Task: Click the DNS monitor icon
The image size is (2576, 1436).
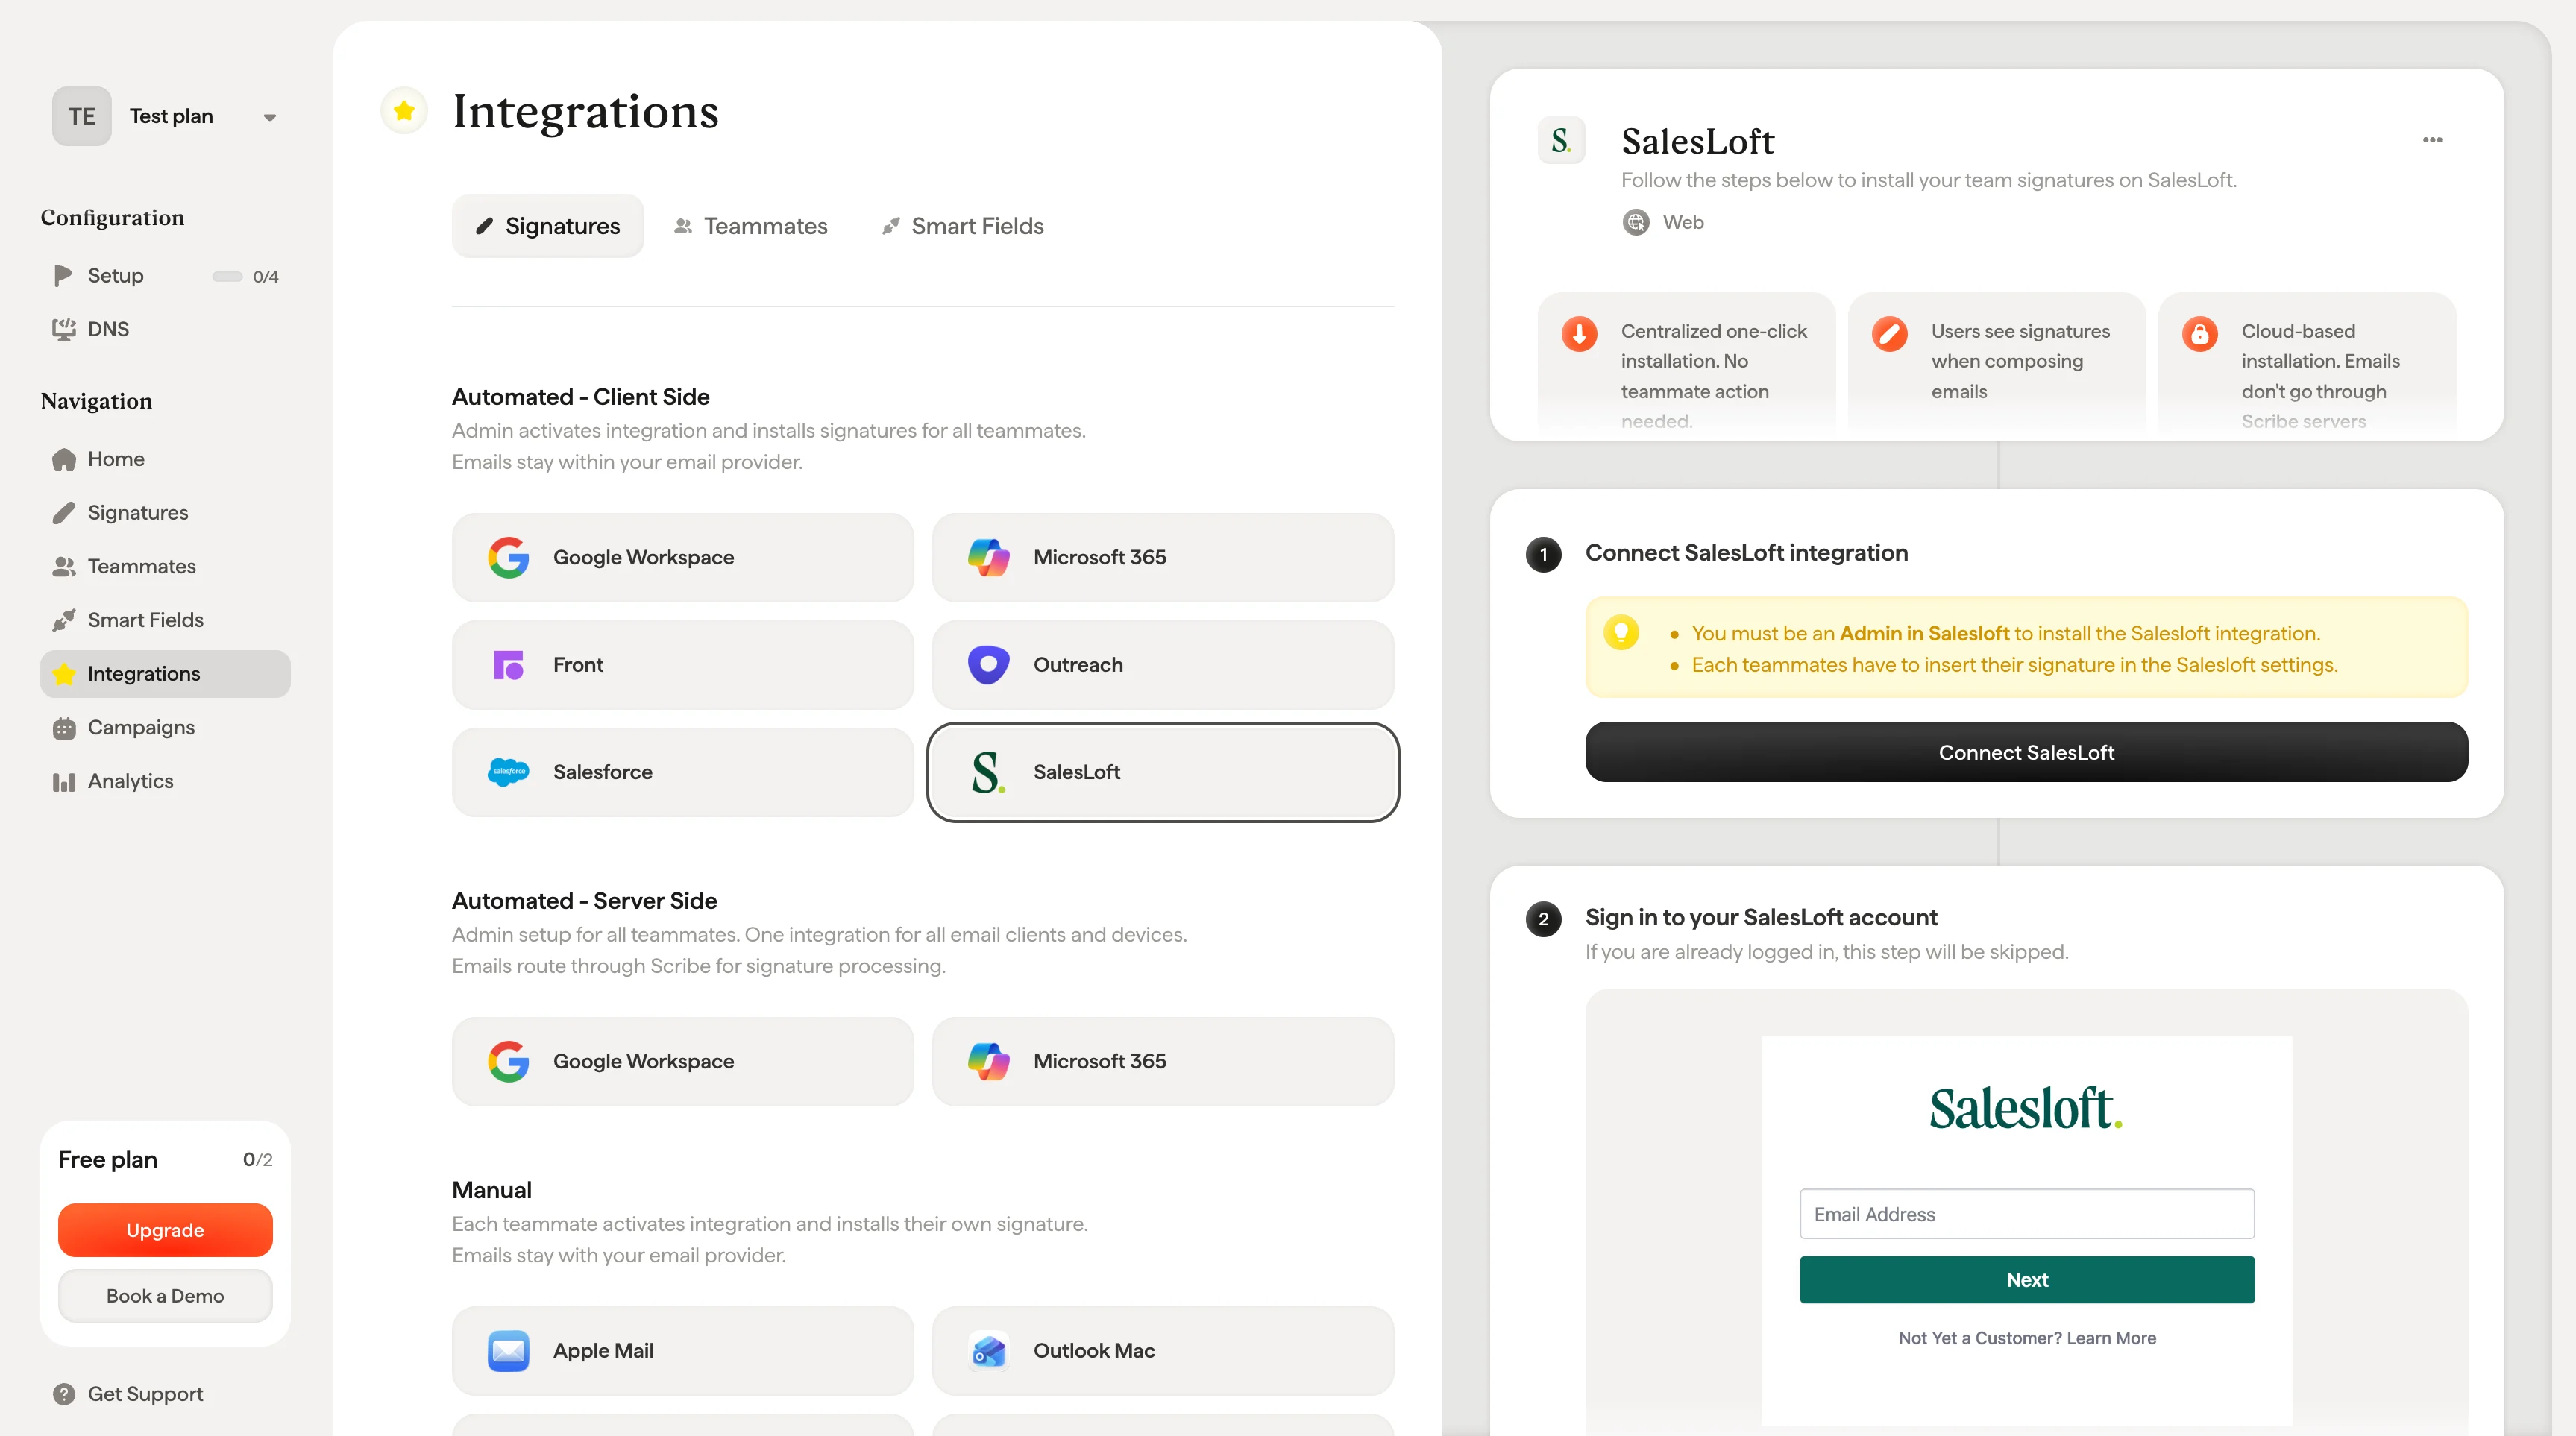Action: [64, 329]
